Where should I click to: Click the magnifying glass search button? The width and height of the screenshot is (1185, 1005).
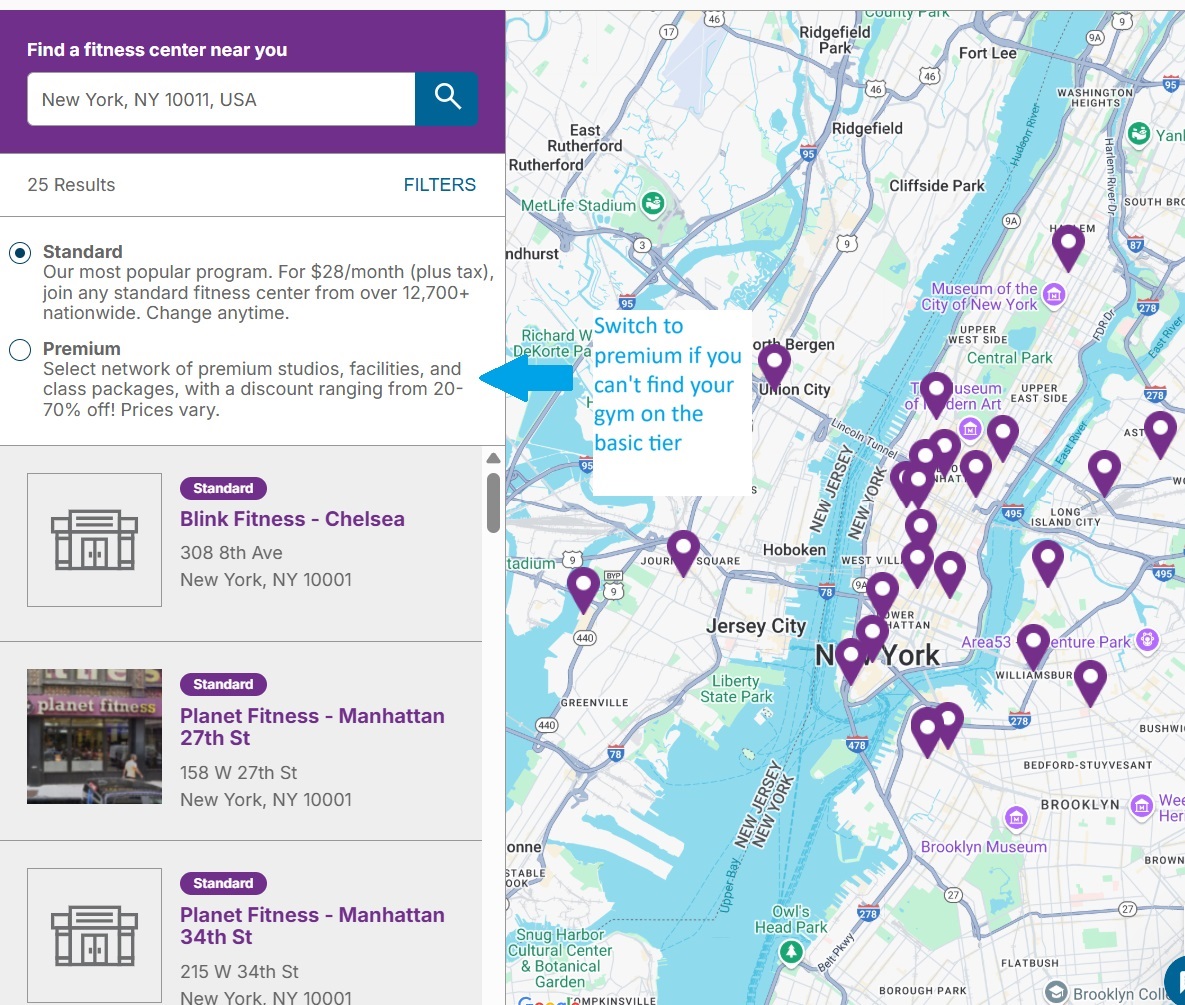447,98
